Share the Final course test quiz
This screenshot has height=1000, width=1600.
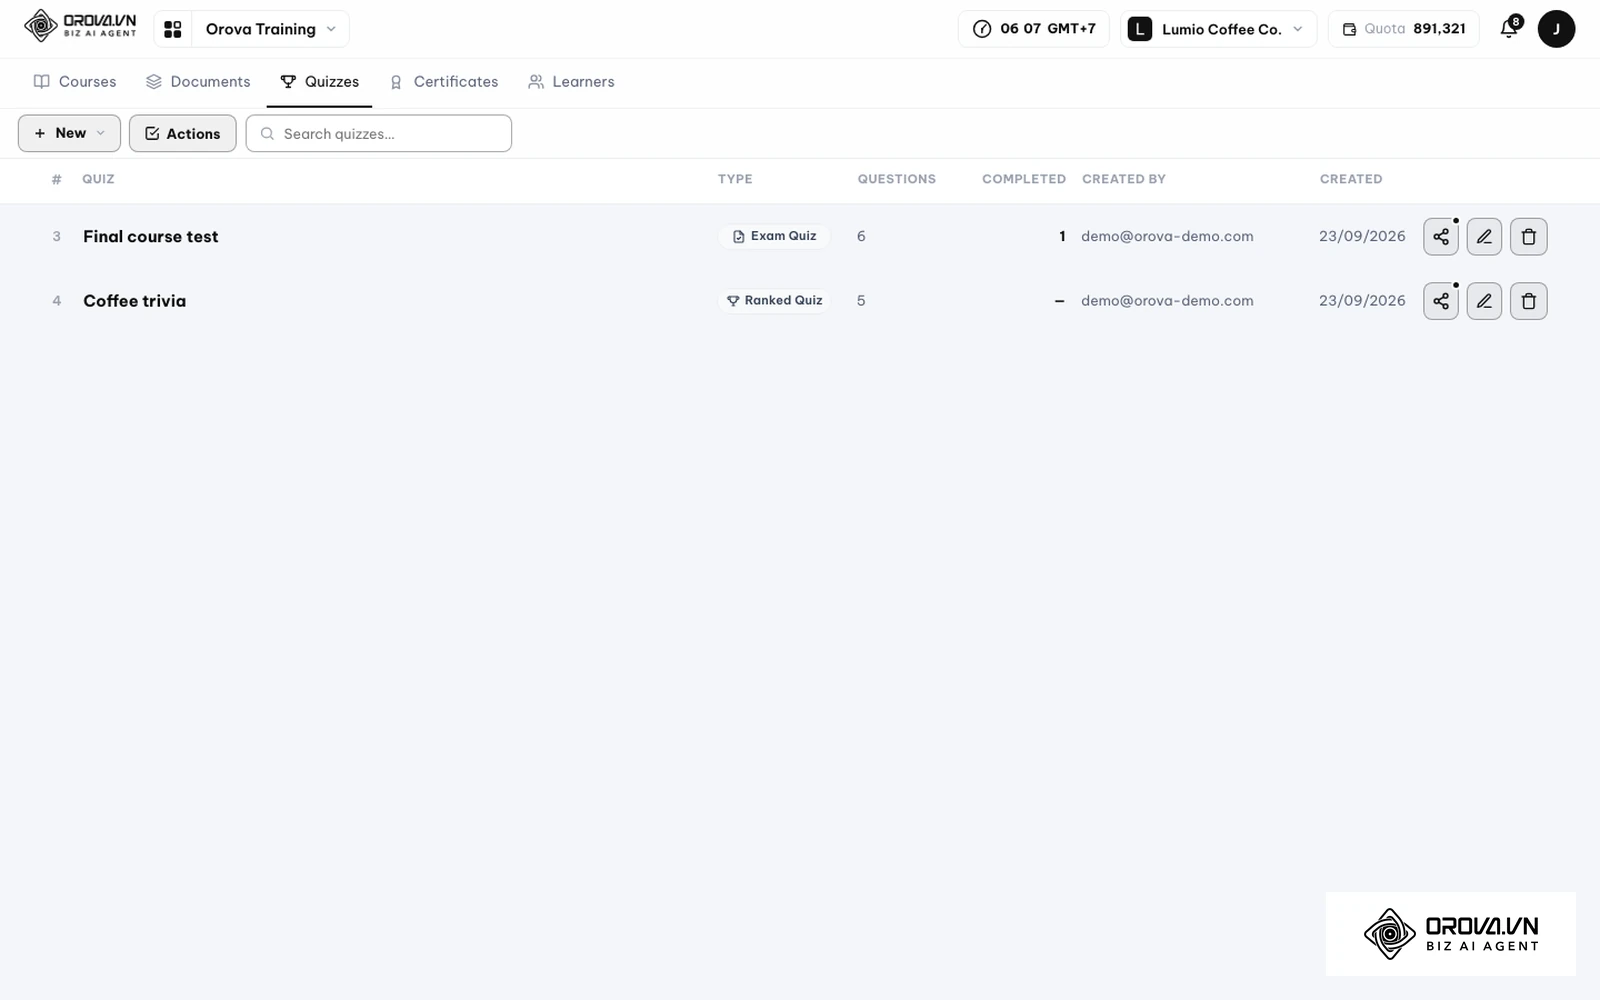coord(1440,237)
